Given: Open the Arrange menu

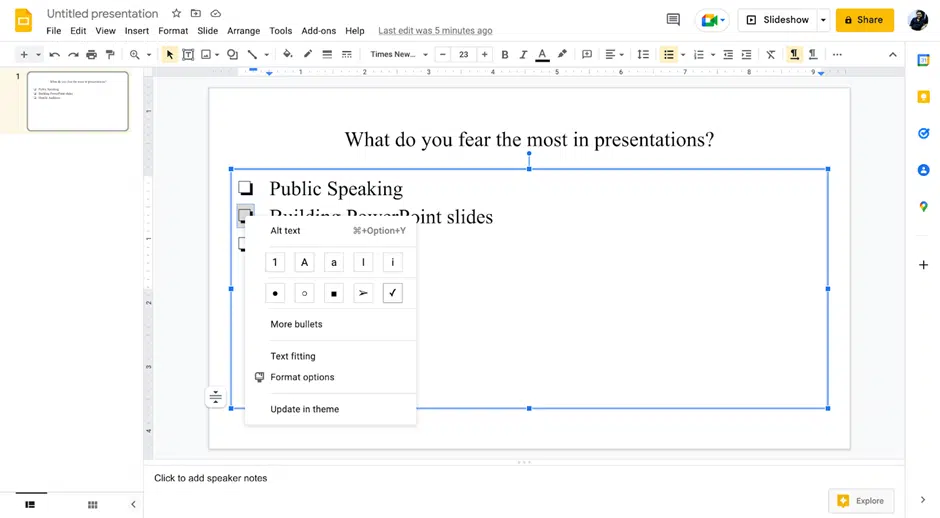Looking at the screenshot, I should tap(243, 31).
